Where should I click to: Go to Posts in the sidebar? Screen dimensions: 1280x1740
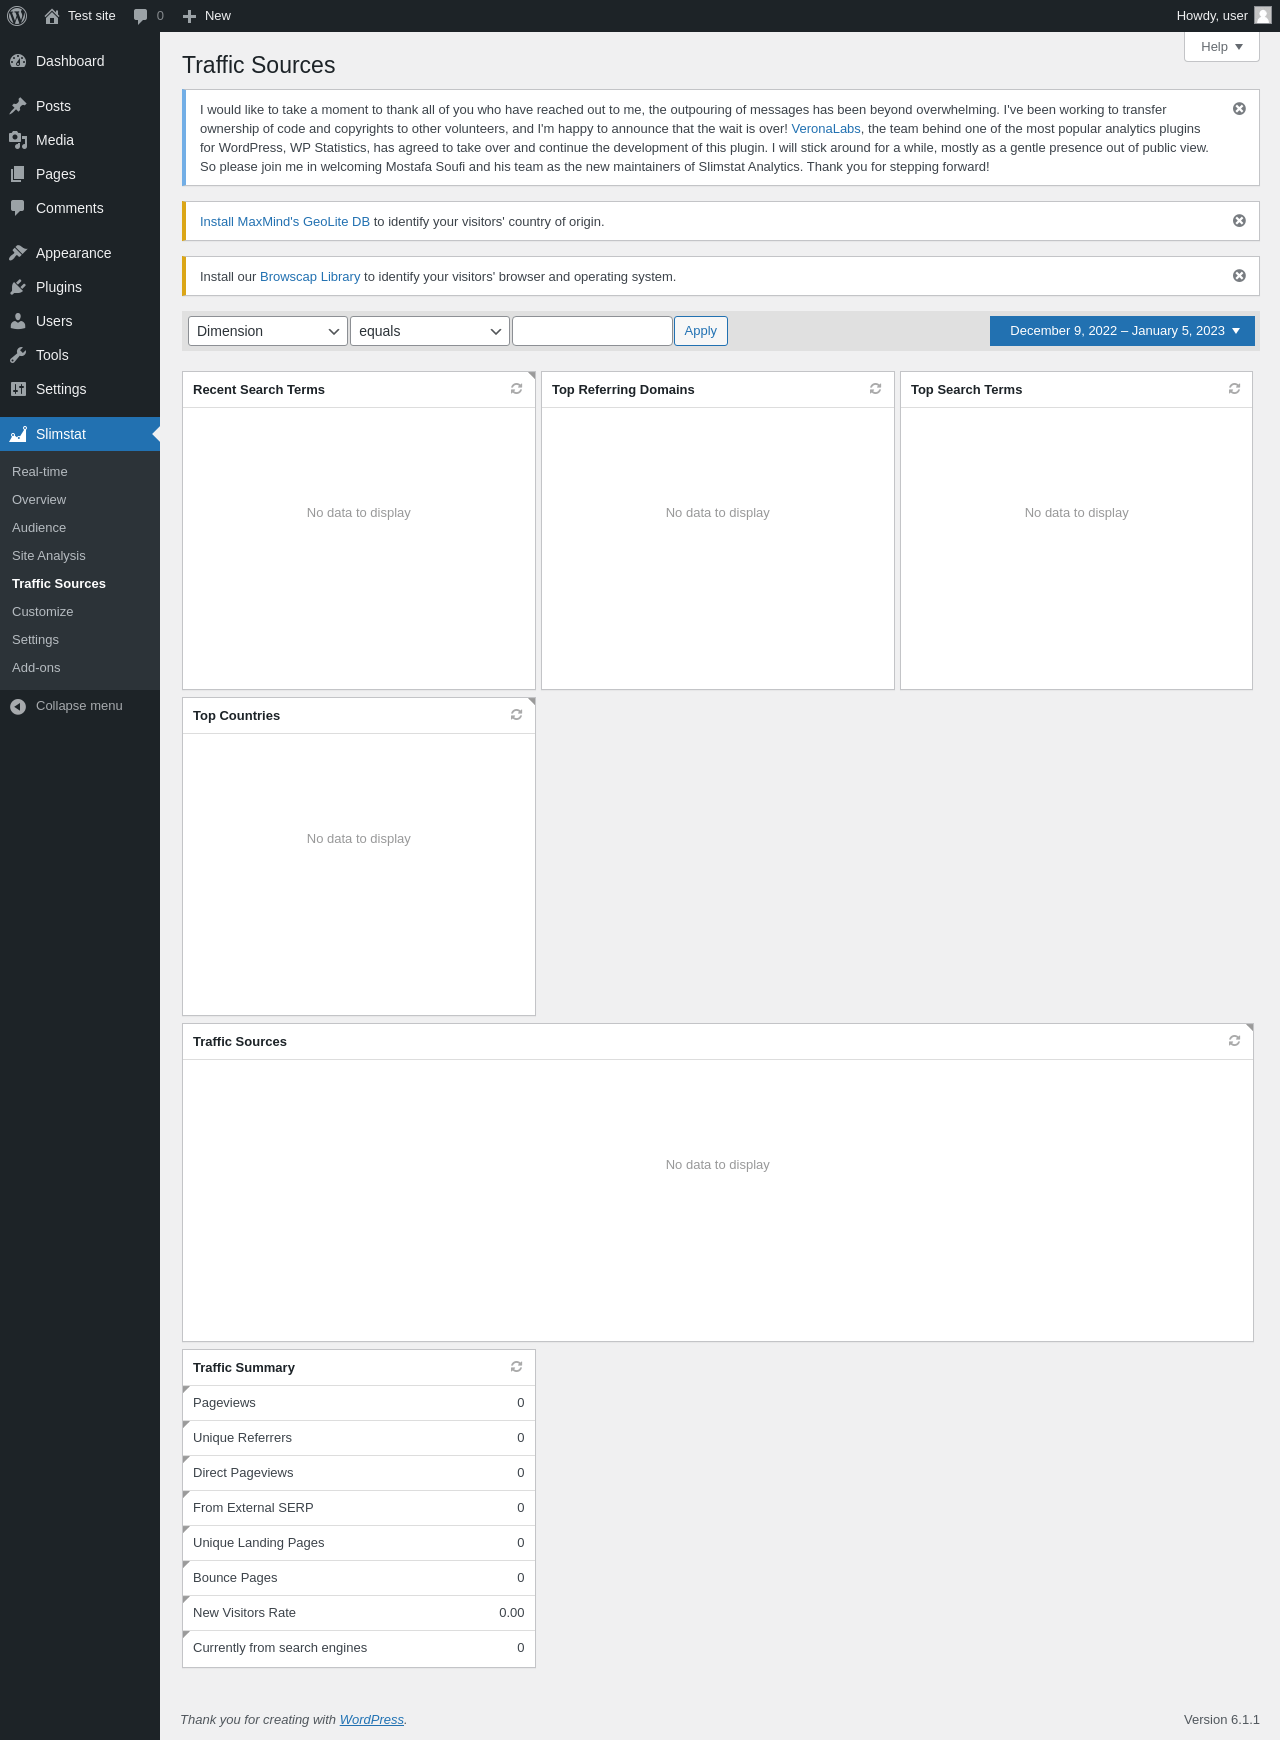coord(80,106)
